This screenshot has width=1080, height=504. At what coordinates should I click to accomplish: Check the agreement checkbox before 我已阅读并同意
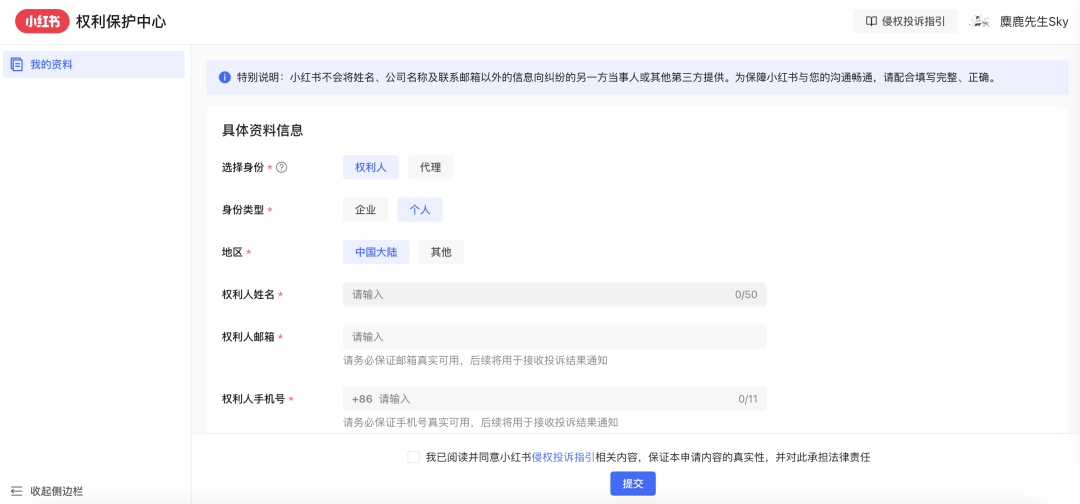pyautogui.click(x=414, y=457)
